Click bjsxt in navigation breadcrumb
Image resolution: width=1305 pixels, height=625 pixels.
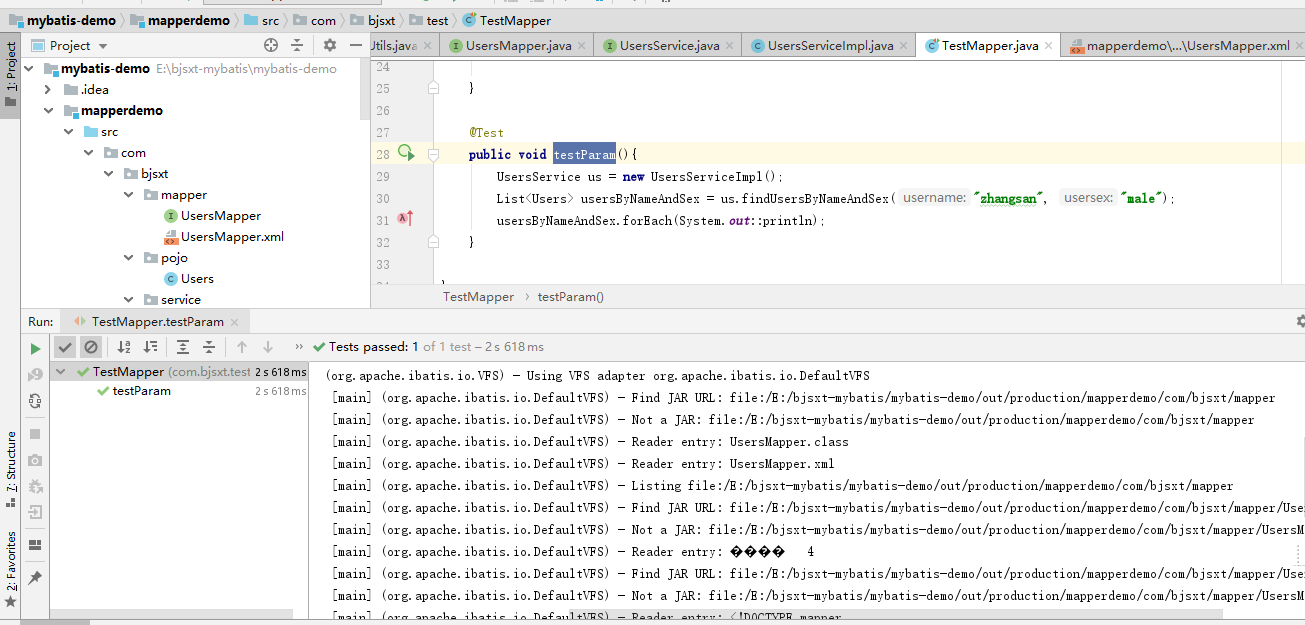tap(374, 20)
